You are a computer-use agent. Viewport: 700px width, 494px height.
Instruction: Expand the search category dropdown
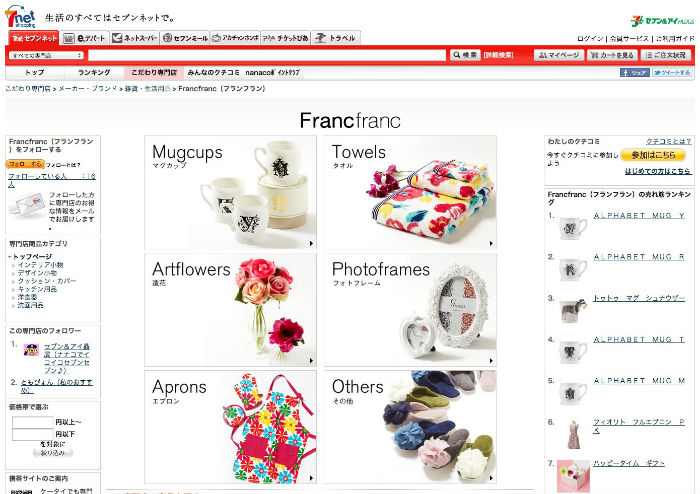click(46, 55)
